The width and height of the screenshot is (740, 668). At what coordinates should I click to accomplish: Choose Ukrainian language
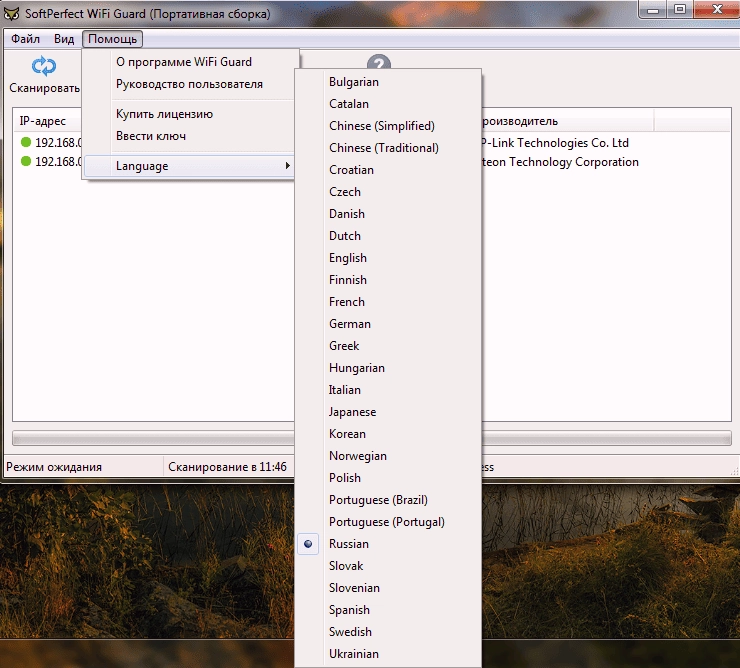pos(388,654)
